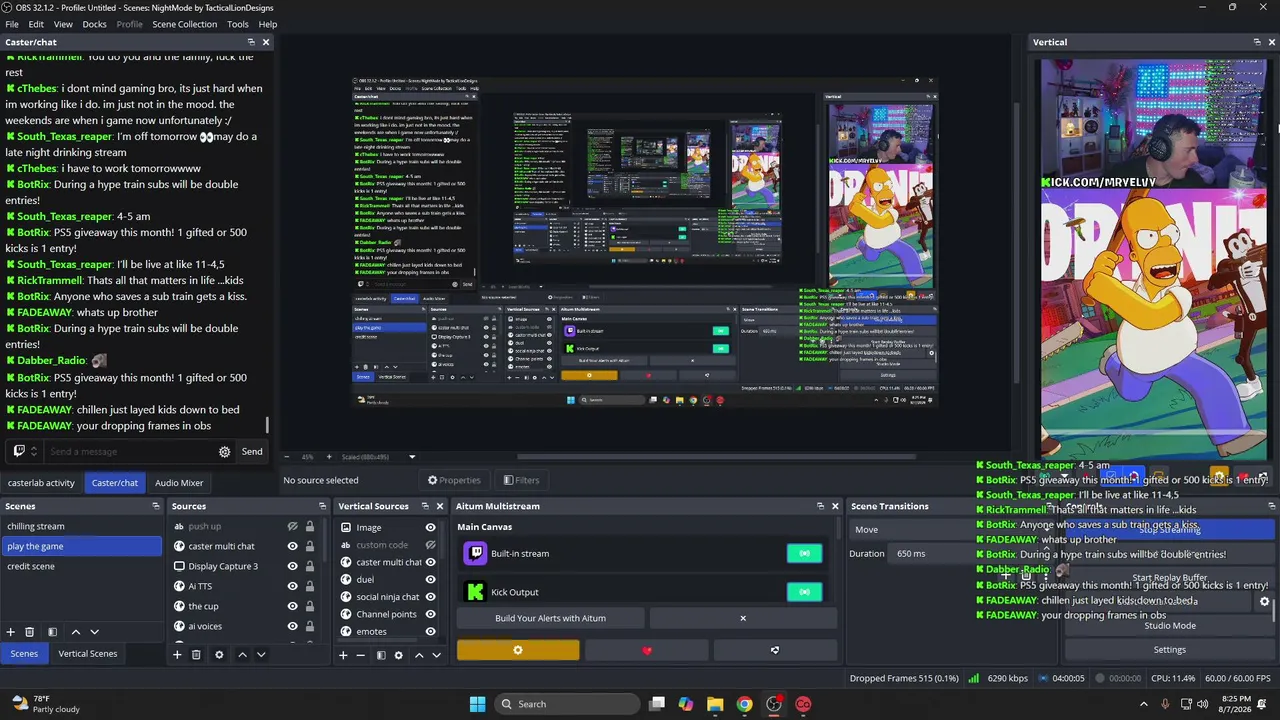Click the message input field in chat
This screenshot has height=720, width=1280.
[x=130, y=452]
